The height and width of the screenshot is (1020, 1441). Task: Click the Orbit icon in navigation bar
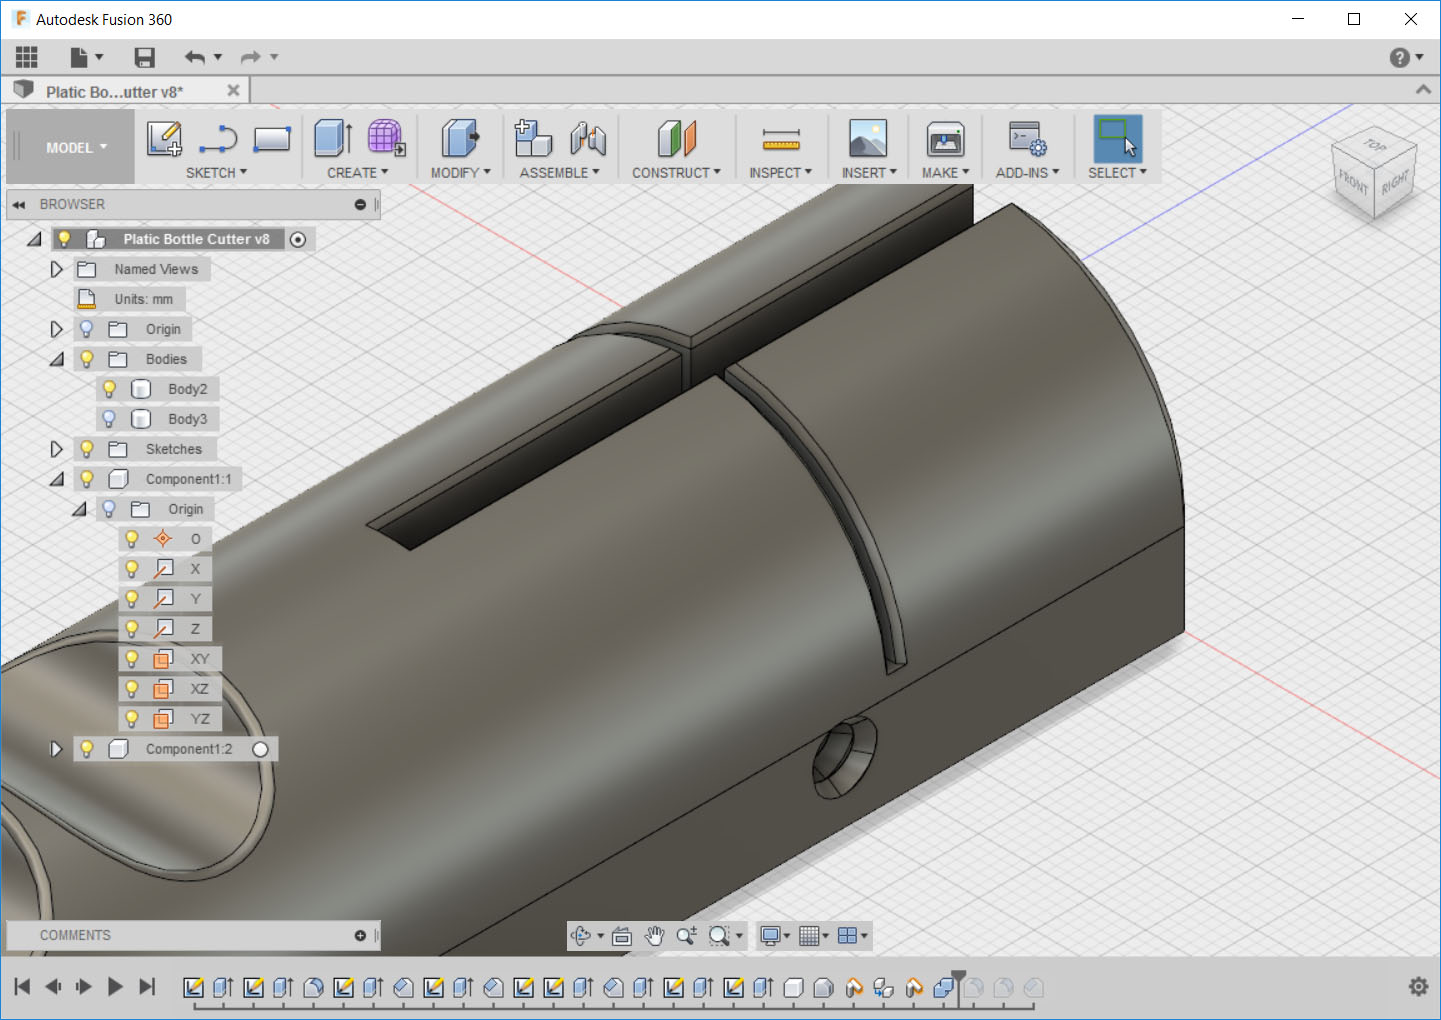(x=583, y=936)
